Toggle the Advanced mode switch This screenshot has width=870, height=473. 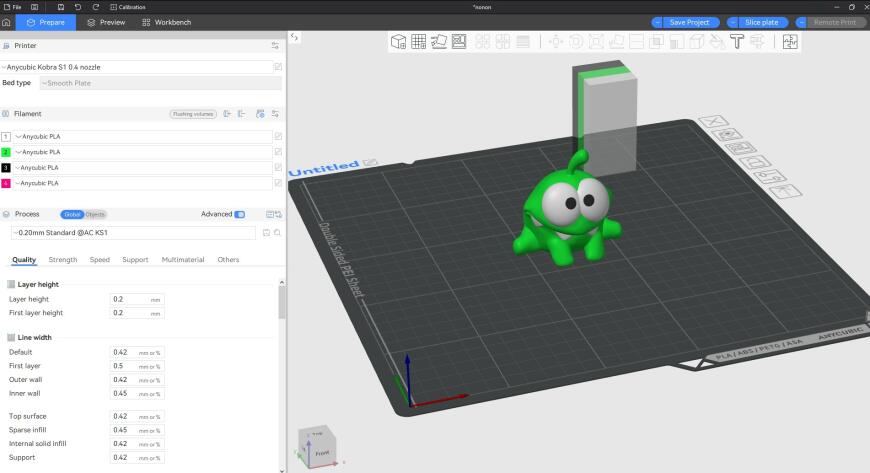pos(240,214)
